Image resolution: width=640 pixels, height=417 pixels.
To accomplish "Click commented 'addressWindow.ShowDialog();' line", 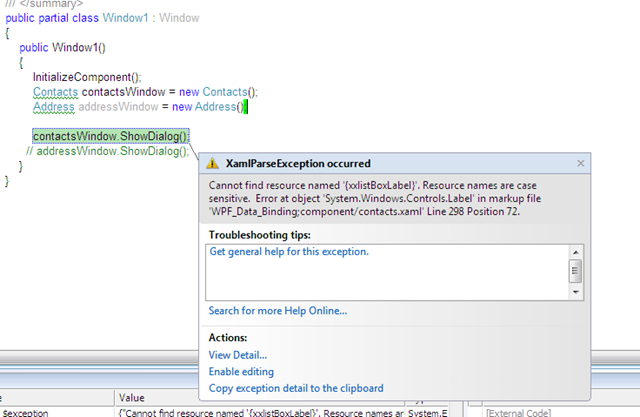I will pos(108,151).
